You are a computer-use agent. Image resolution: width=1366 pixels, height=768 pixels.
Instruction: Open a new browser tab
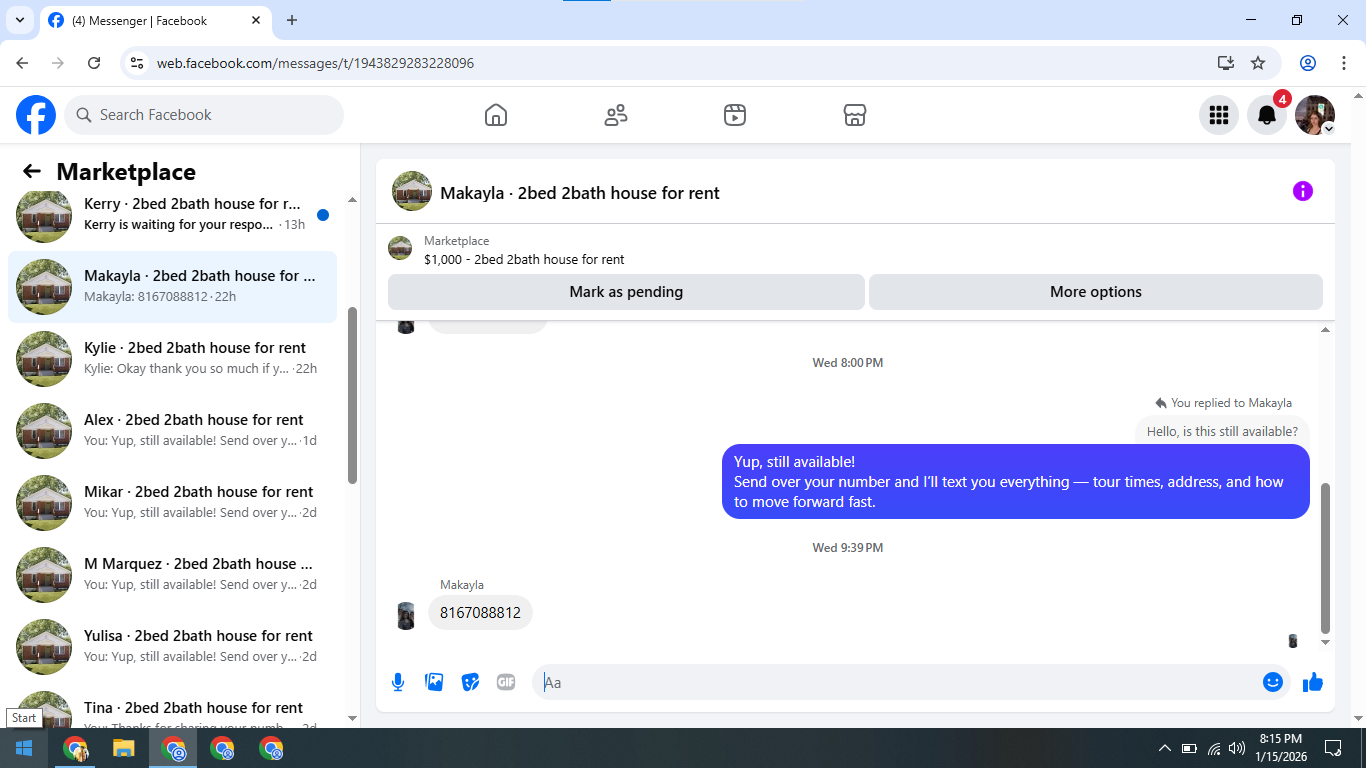click(292, 20)
